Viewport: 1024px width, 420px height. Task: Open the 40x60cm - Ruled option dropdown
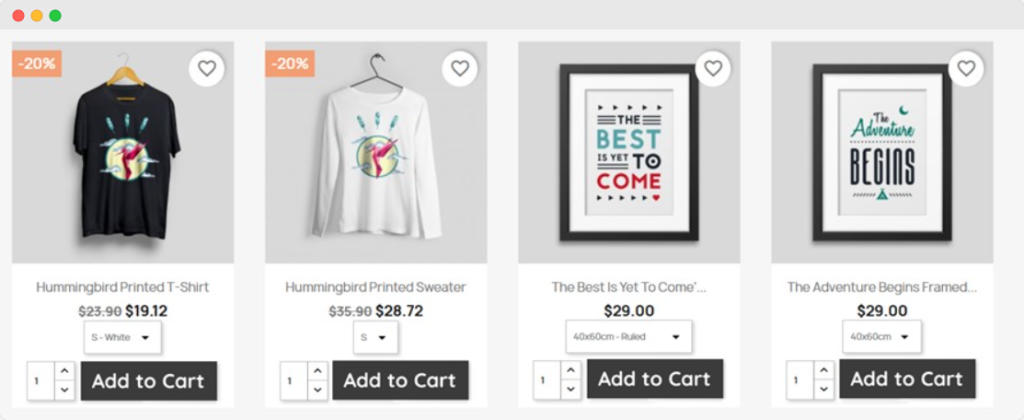click(628, 337)
